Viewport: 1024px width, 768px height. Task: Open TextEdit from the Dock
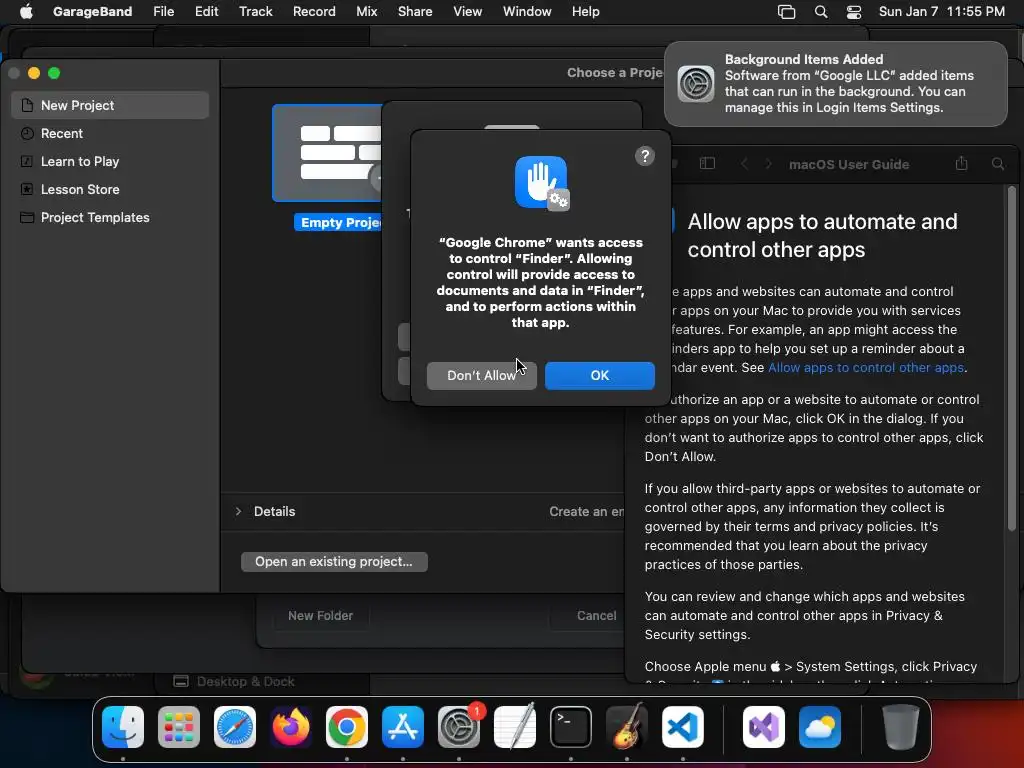point(515,727)
